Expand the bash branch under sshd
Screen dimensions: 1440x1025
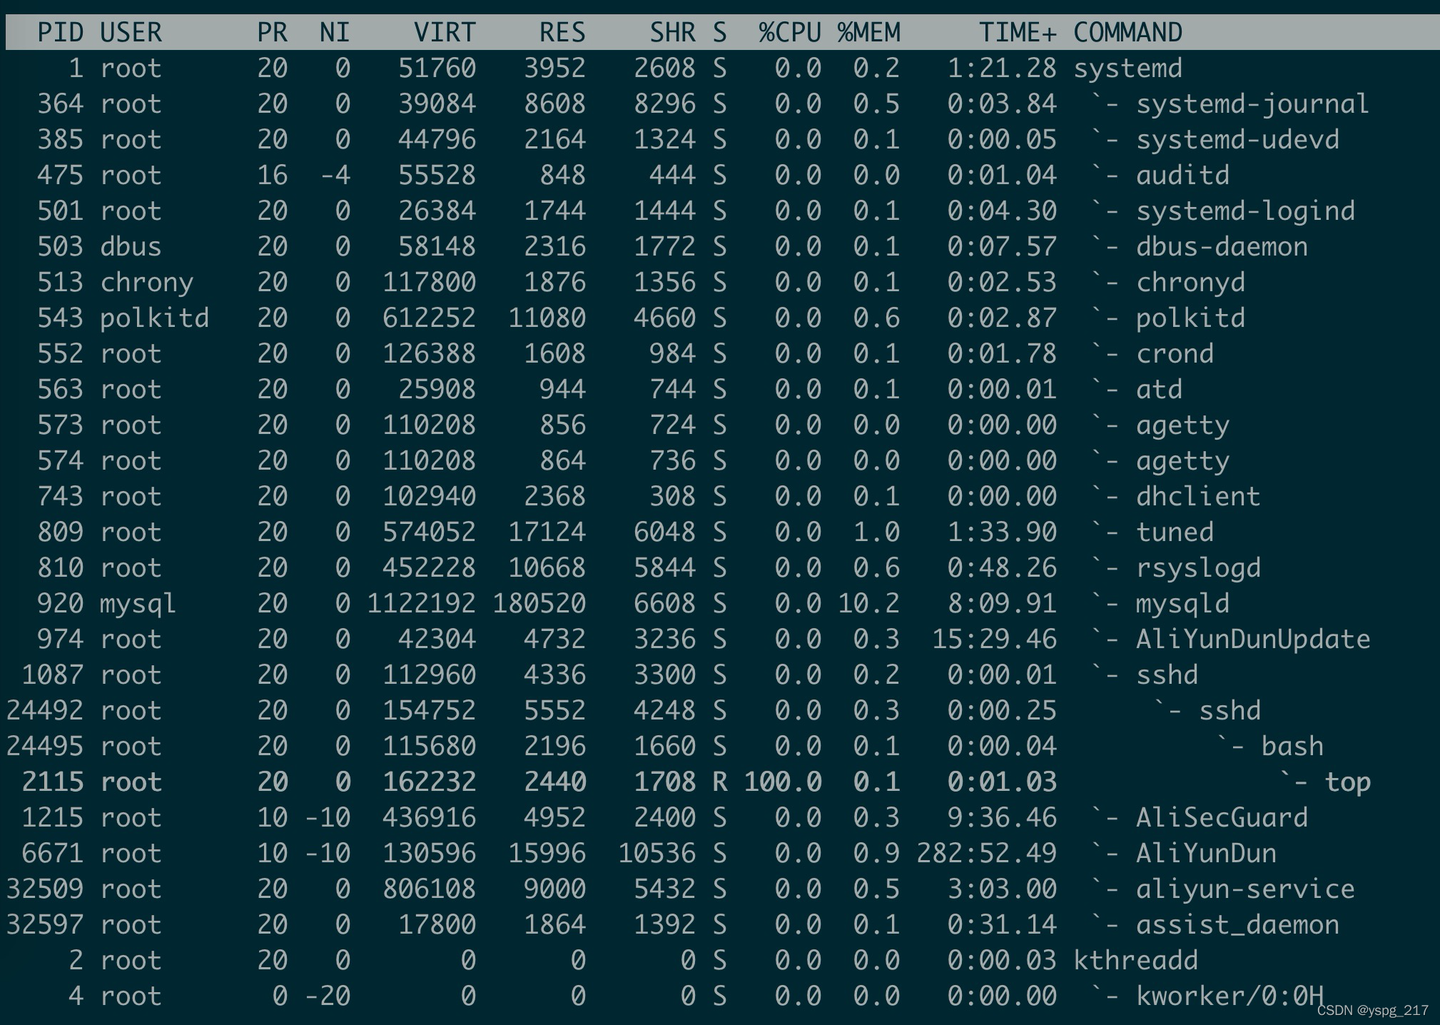(x=1230, y=746)
